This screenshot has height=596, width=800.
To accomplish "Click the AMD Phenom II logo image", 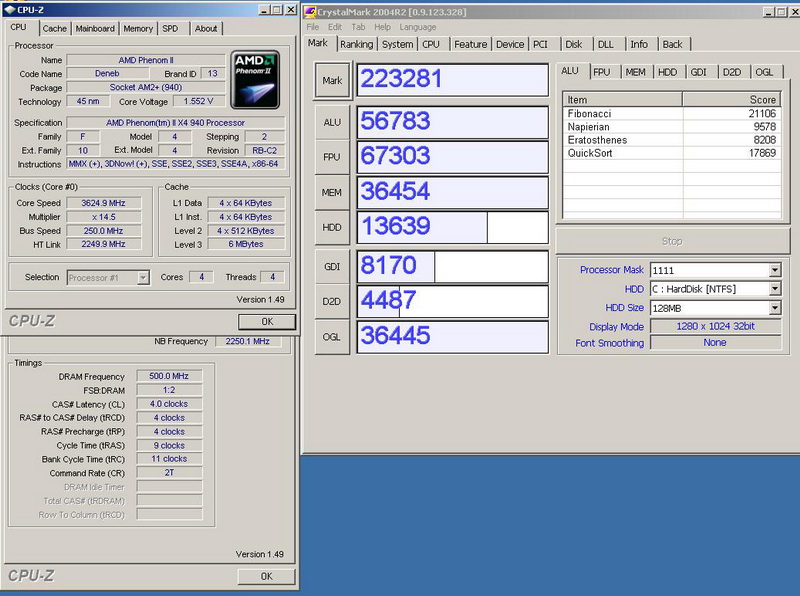I will pyautogui.click(x=255, y=80).
